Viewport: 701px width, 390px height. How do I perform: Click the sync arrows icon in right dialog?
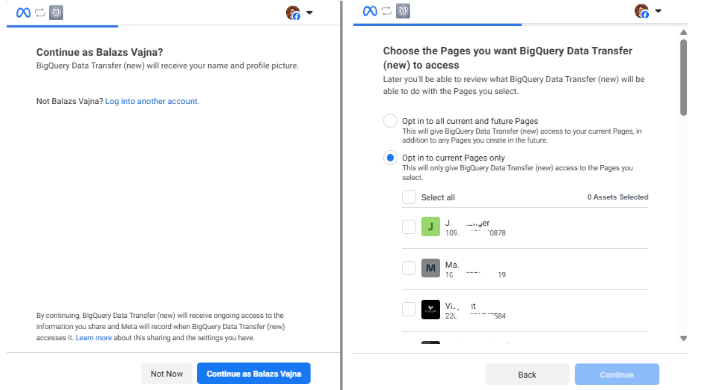tap(387, 11)
